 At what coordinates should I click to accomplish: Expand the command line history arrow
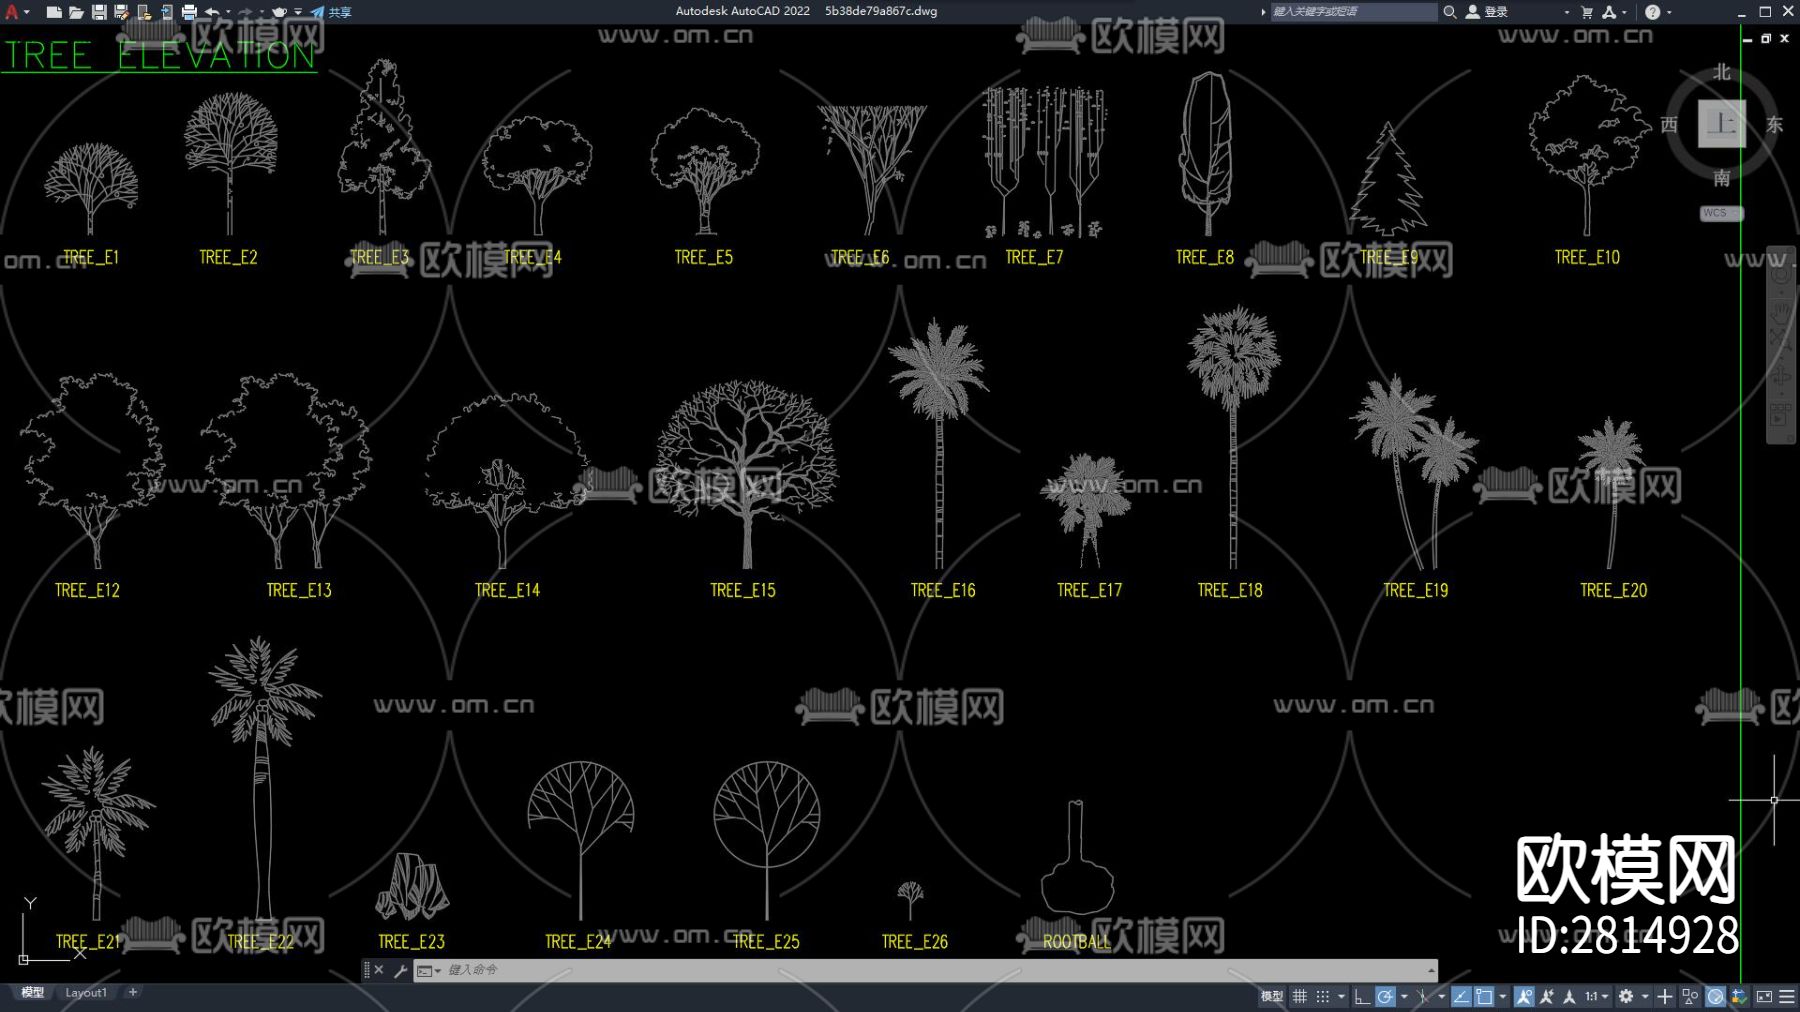[x=1432, y=970]
